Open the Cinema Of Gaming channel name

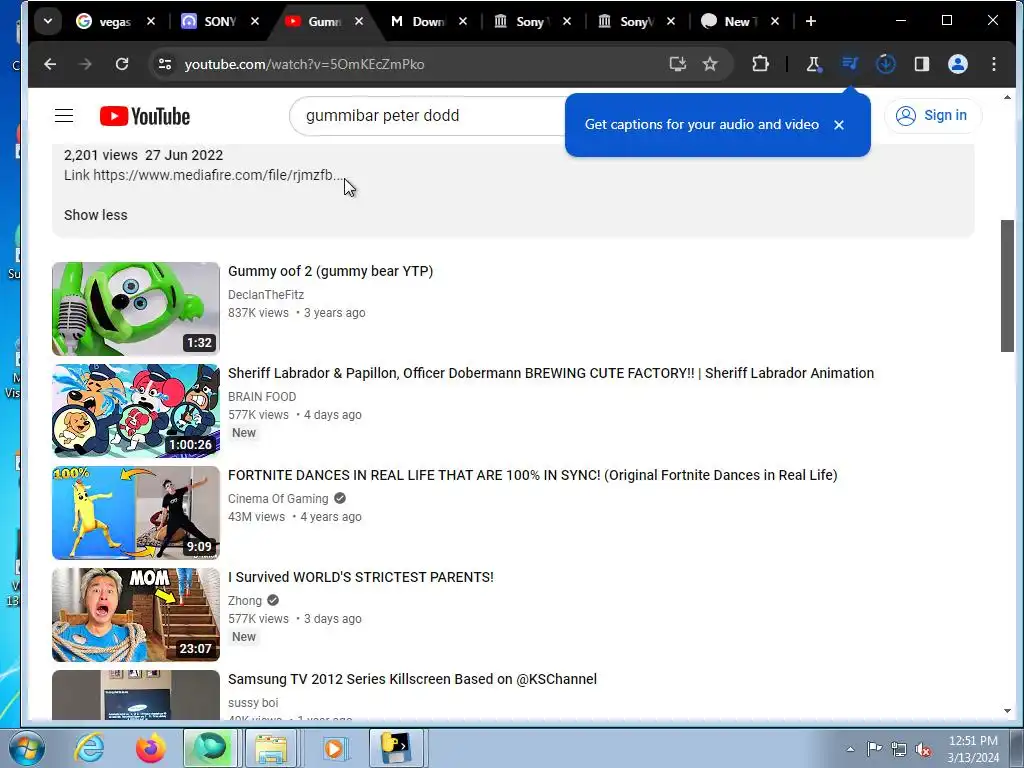click(278, 498)
